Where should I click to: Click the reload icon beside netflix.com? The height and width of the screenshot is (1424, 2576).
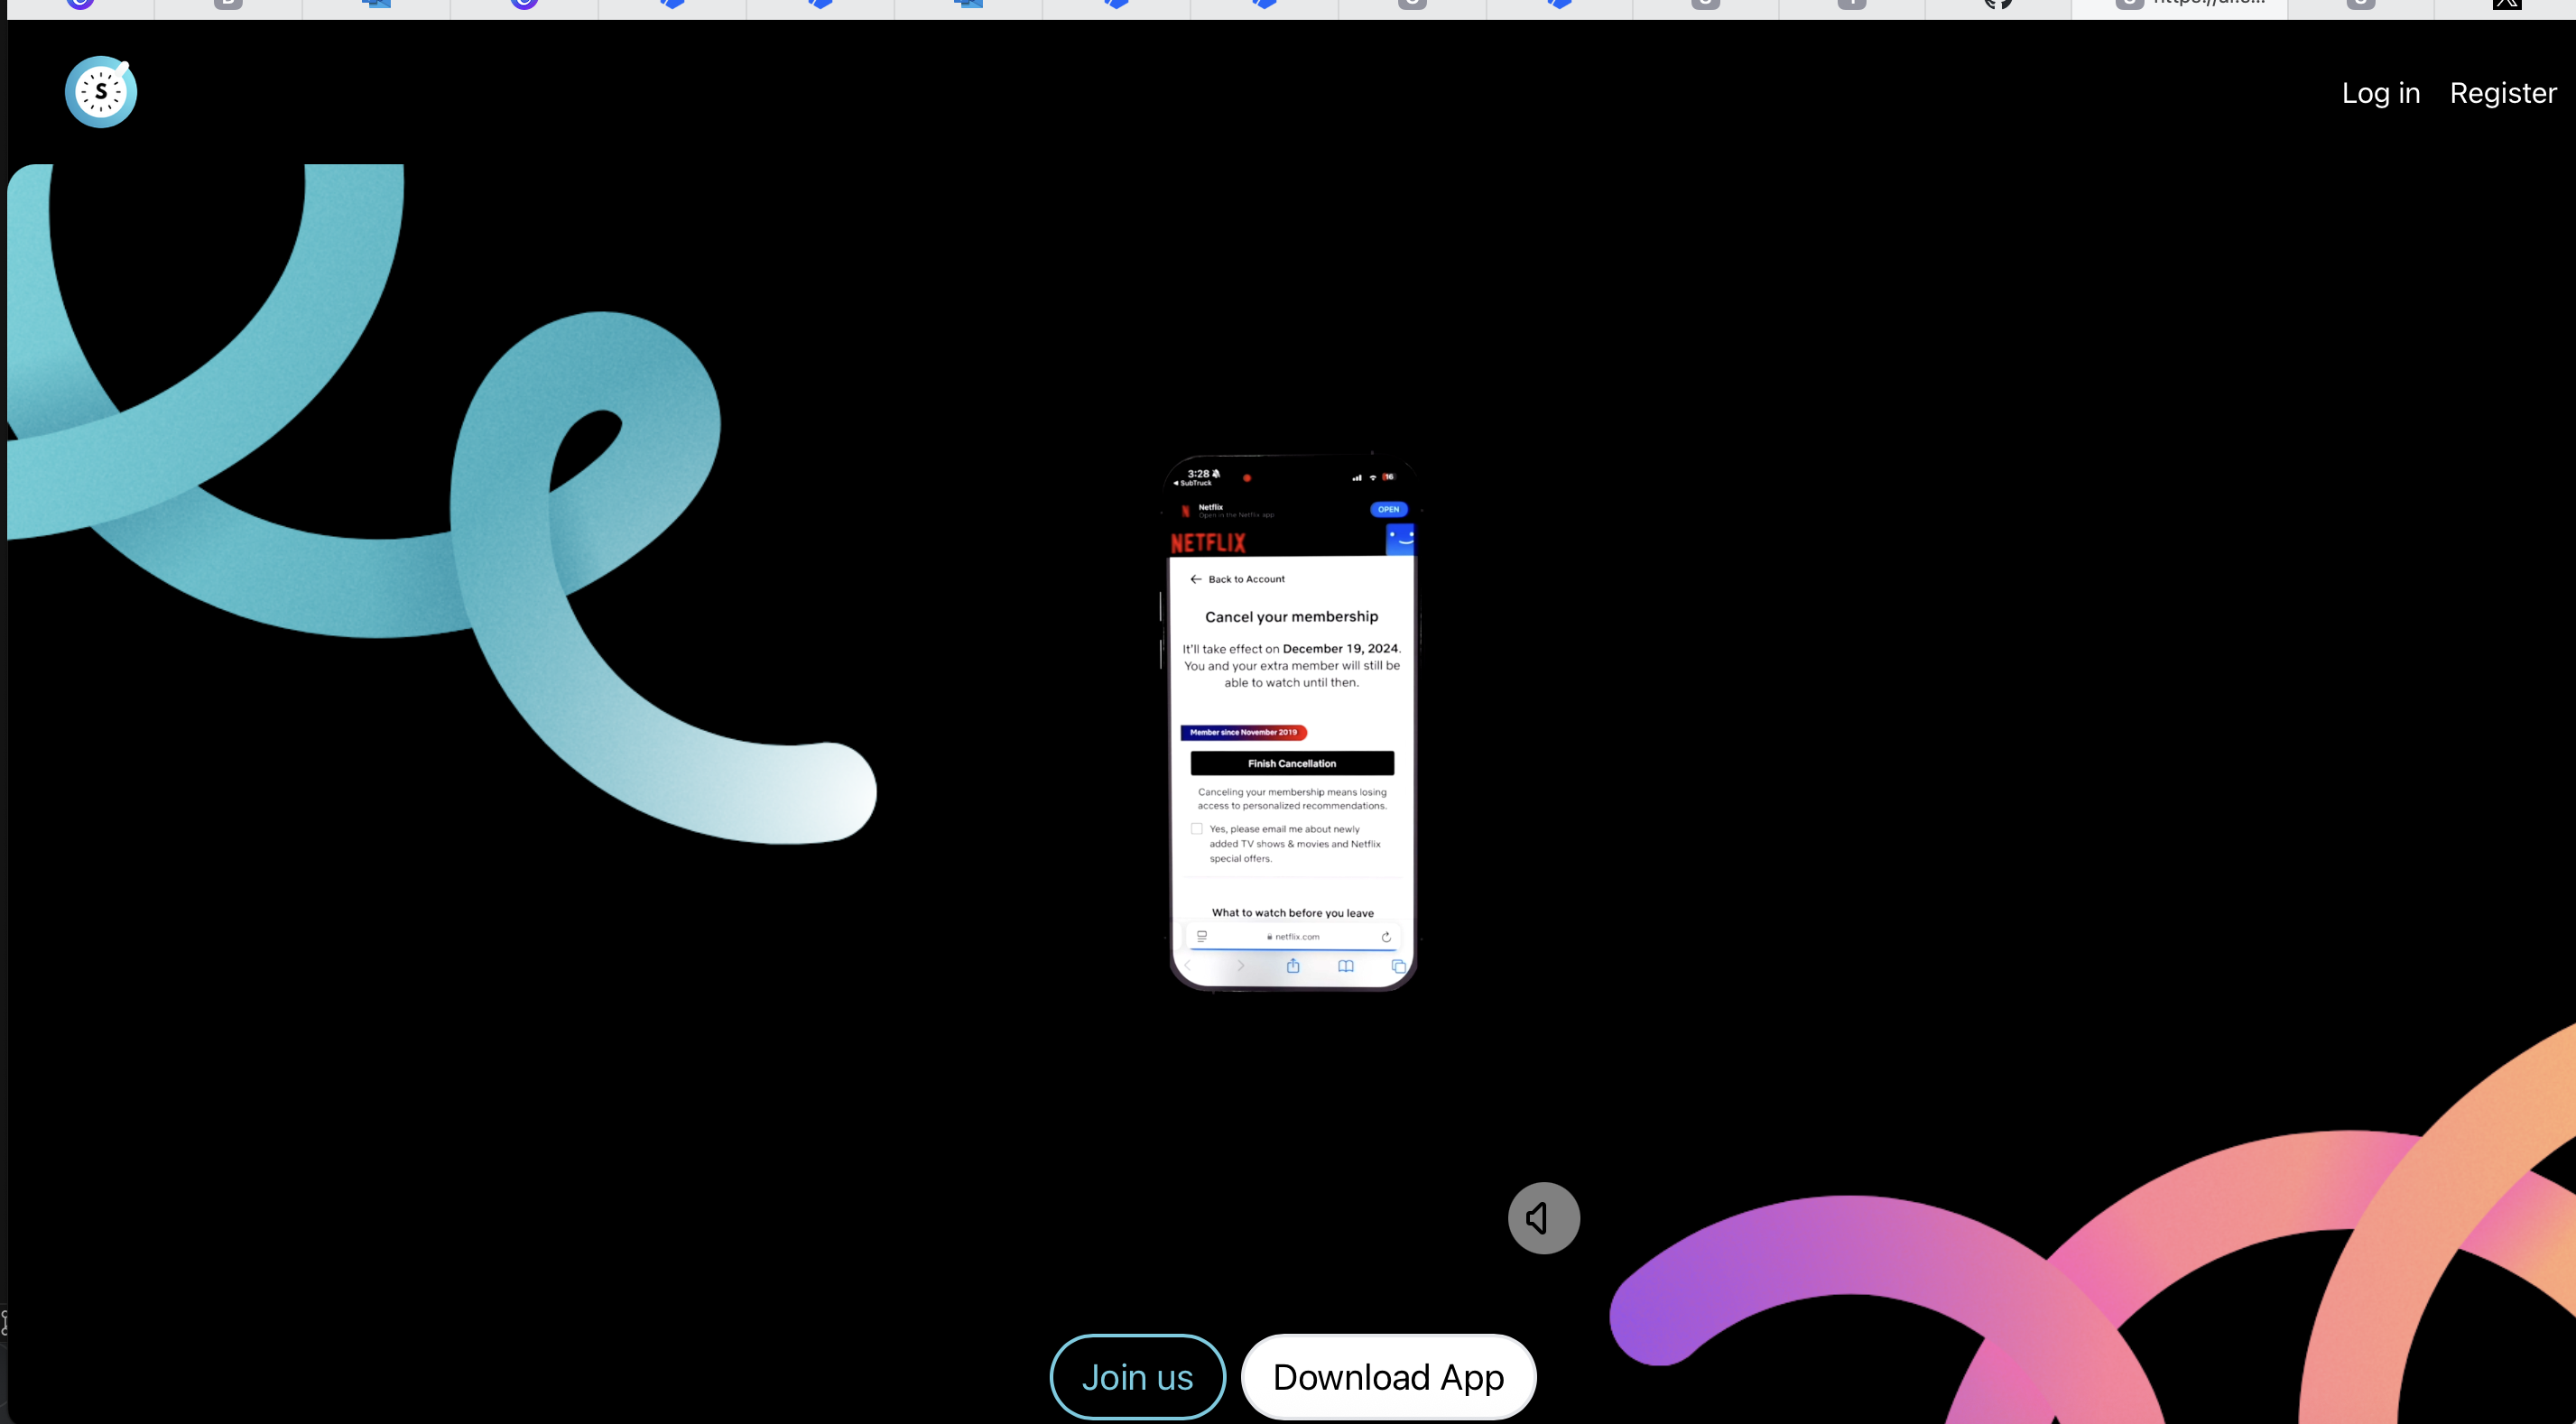[x=1386, y=937]
